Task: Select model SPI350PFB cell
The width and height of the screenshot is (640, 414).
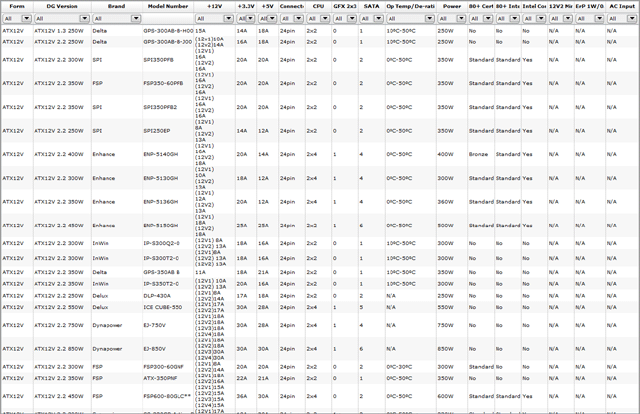Action: click(x=158, y=60)
